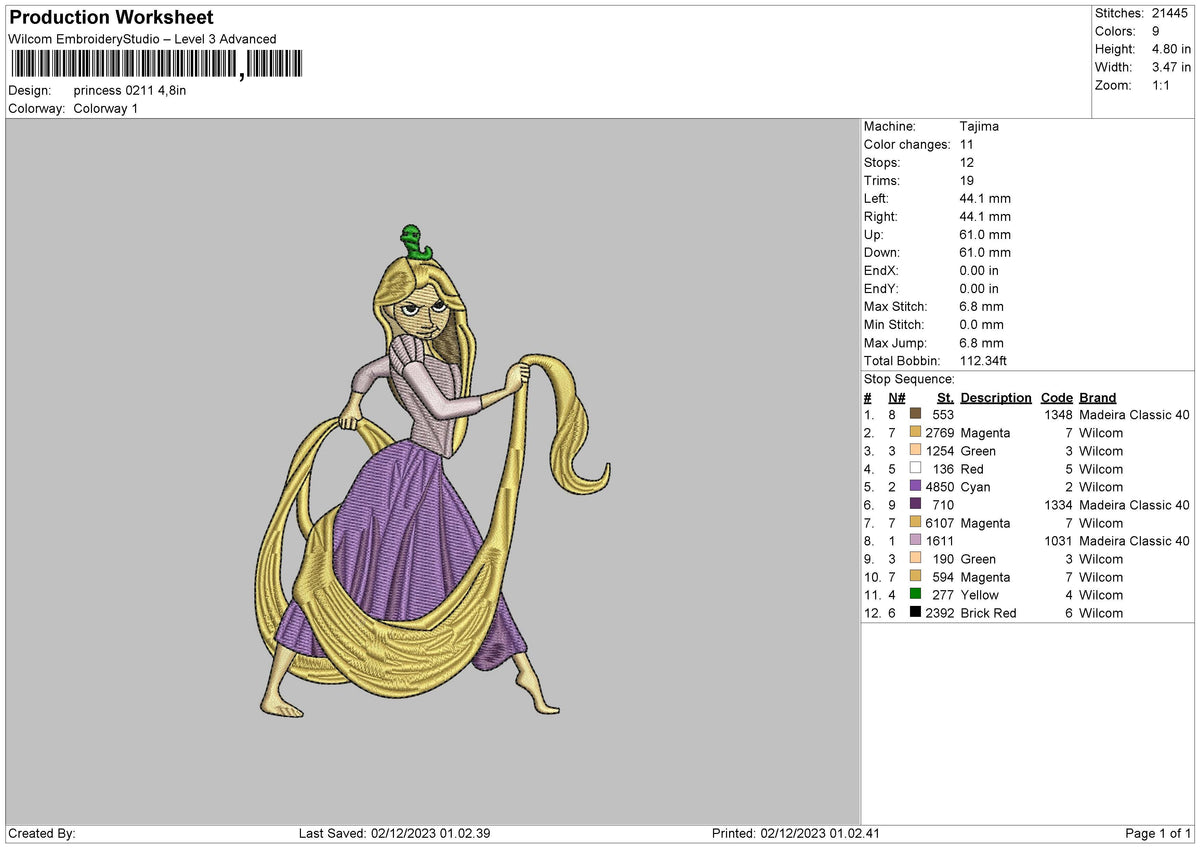This screenshot has height=848, width=1200.
Task: Select the tan swatch beside 594 Magenta
Action: (x=915, y=576)
